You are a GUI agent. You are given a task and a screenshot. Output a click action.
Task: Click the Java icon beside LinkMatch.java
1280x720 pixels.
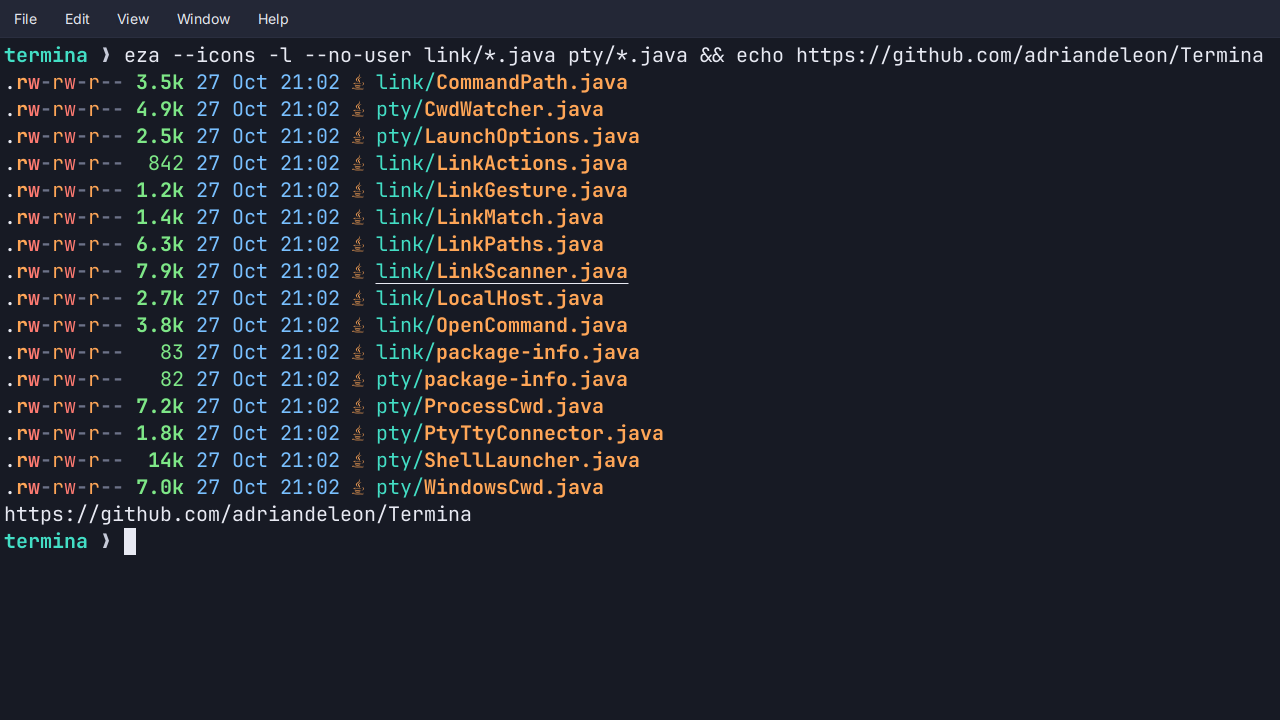pyautogui.click(x=358, y=217)
